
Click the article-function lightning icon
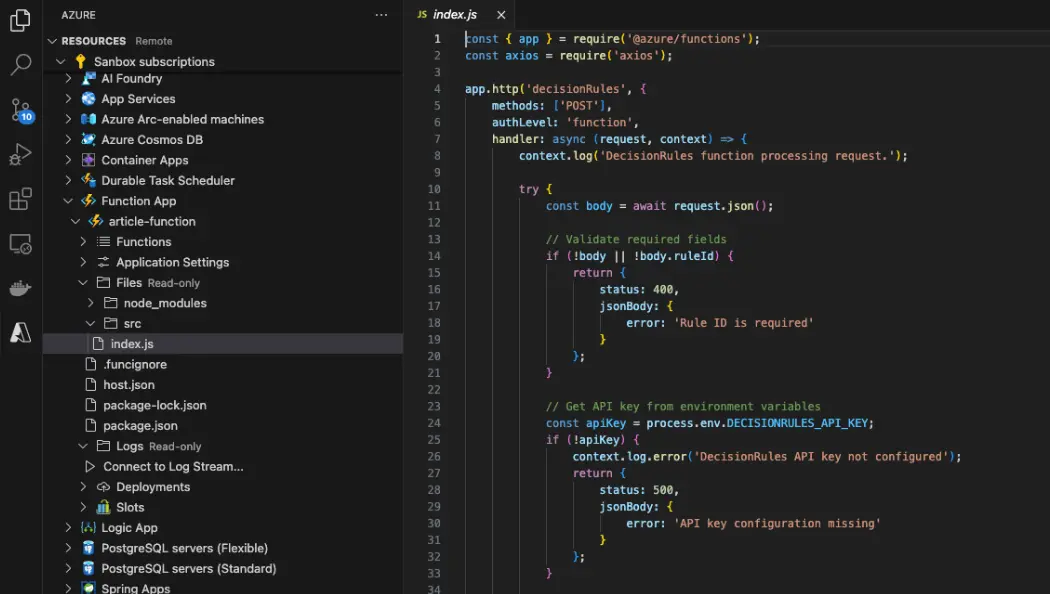[x=96, y=221]
